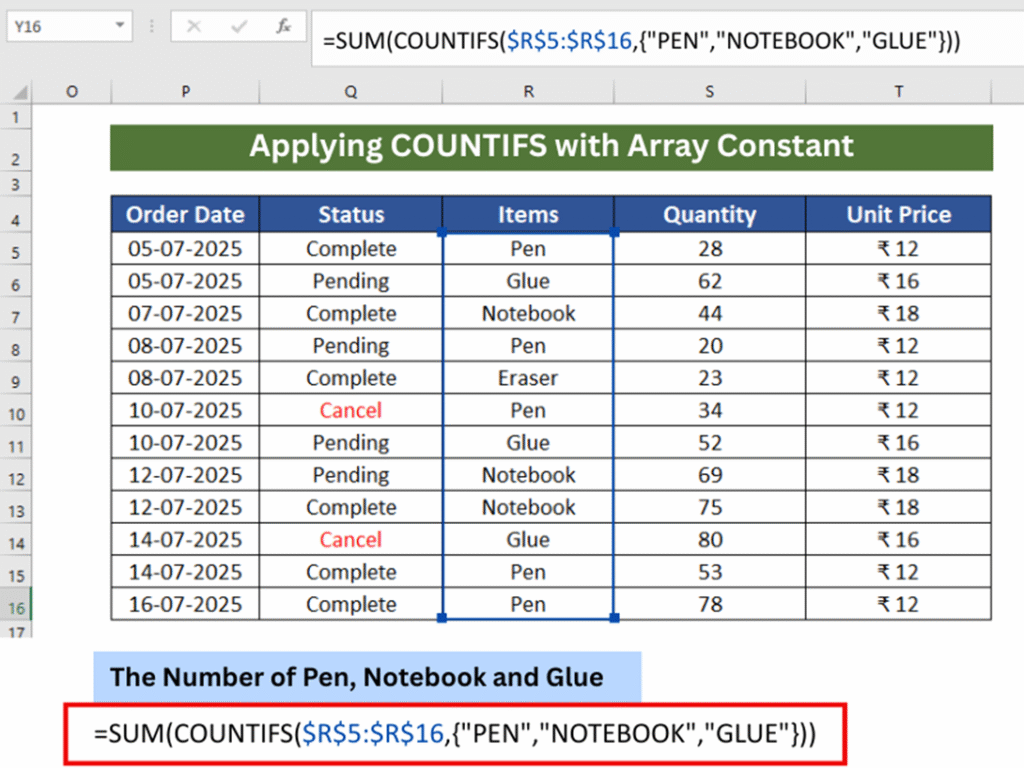Image resolution: width=1024 pixels, height=768 pixels.
Task: Click the 'Pen' item in row 5
Action: (528, 249)
